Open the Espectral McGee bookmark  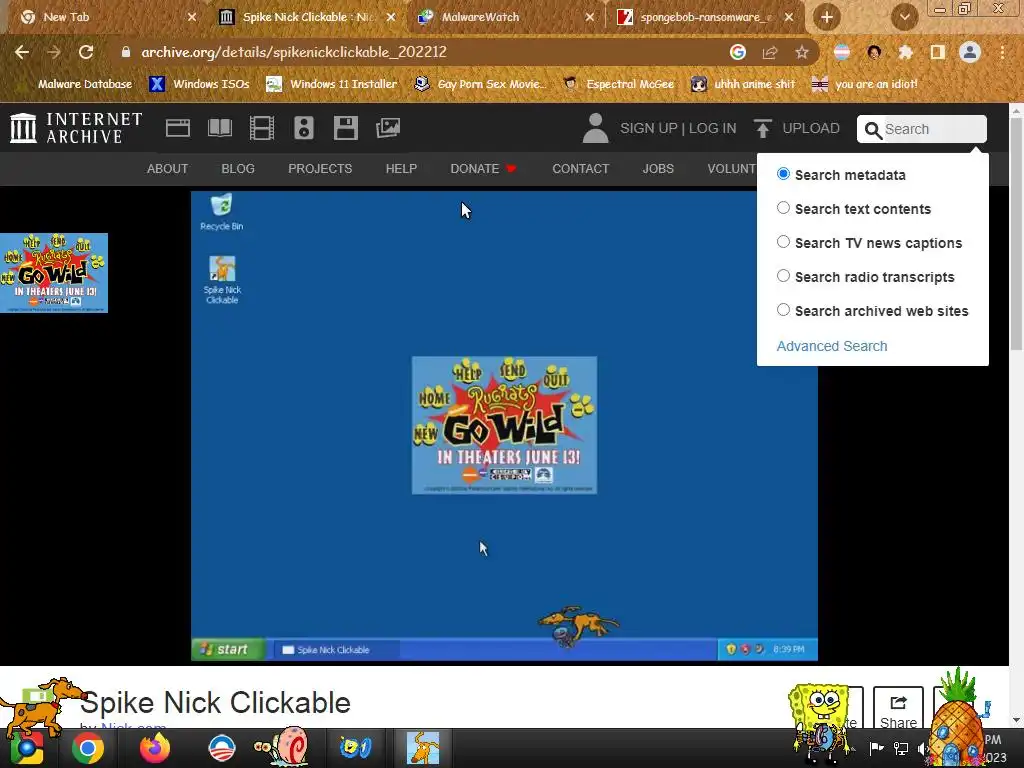(618, 84)
